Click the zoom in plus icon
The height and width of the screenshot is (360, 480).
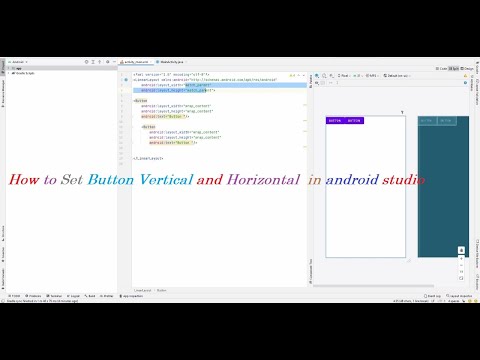coord(461,258)
